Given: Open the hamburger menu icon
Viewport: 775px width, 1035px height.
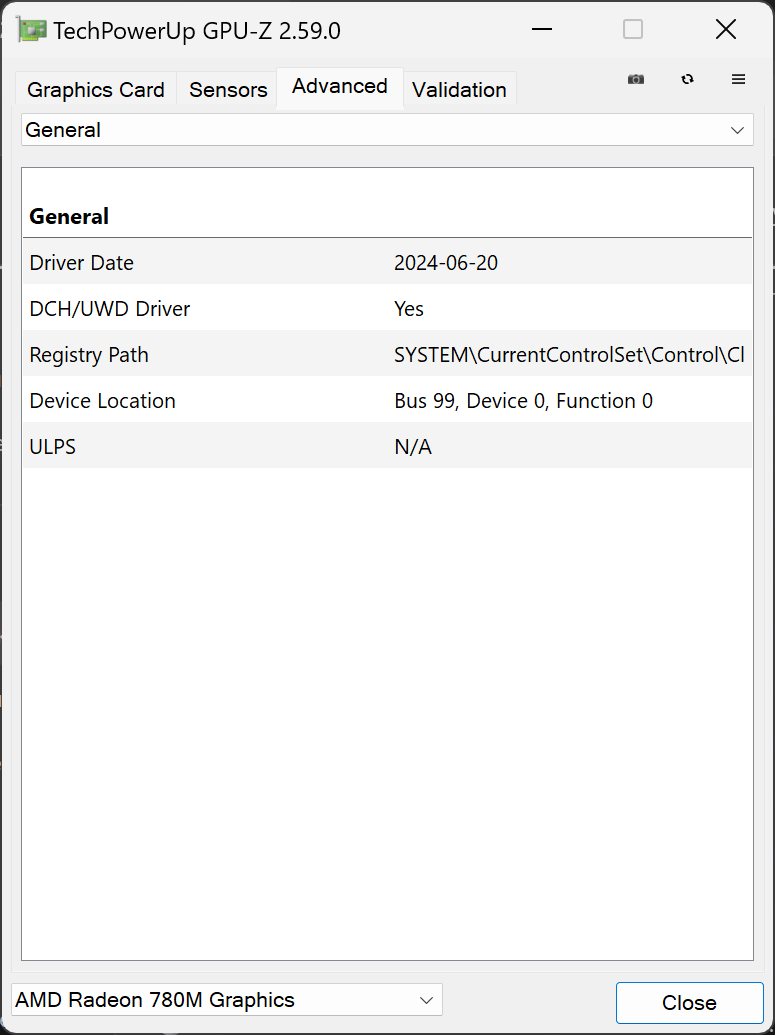Looking at the screenshot, I should (x=738, y=79).
